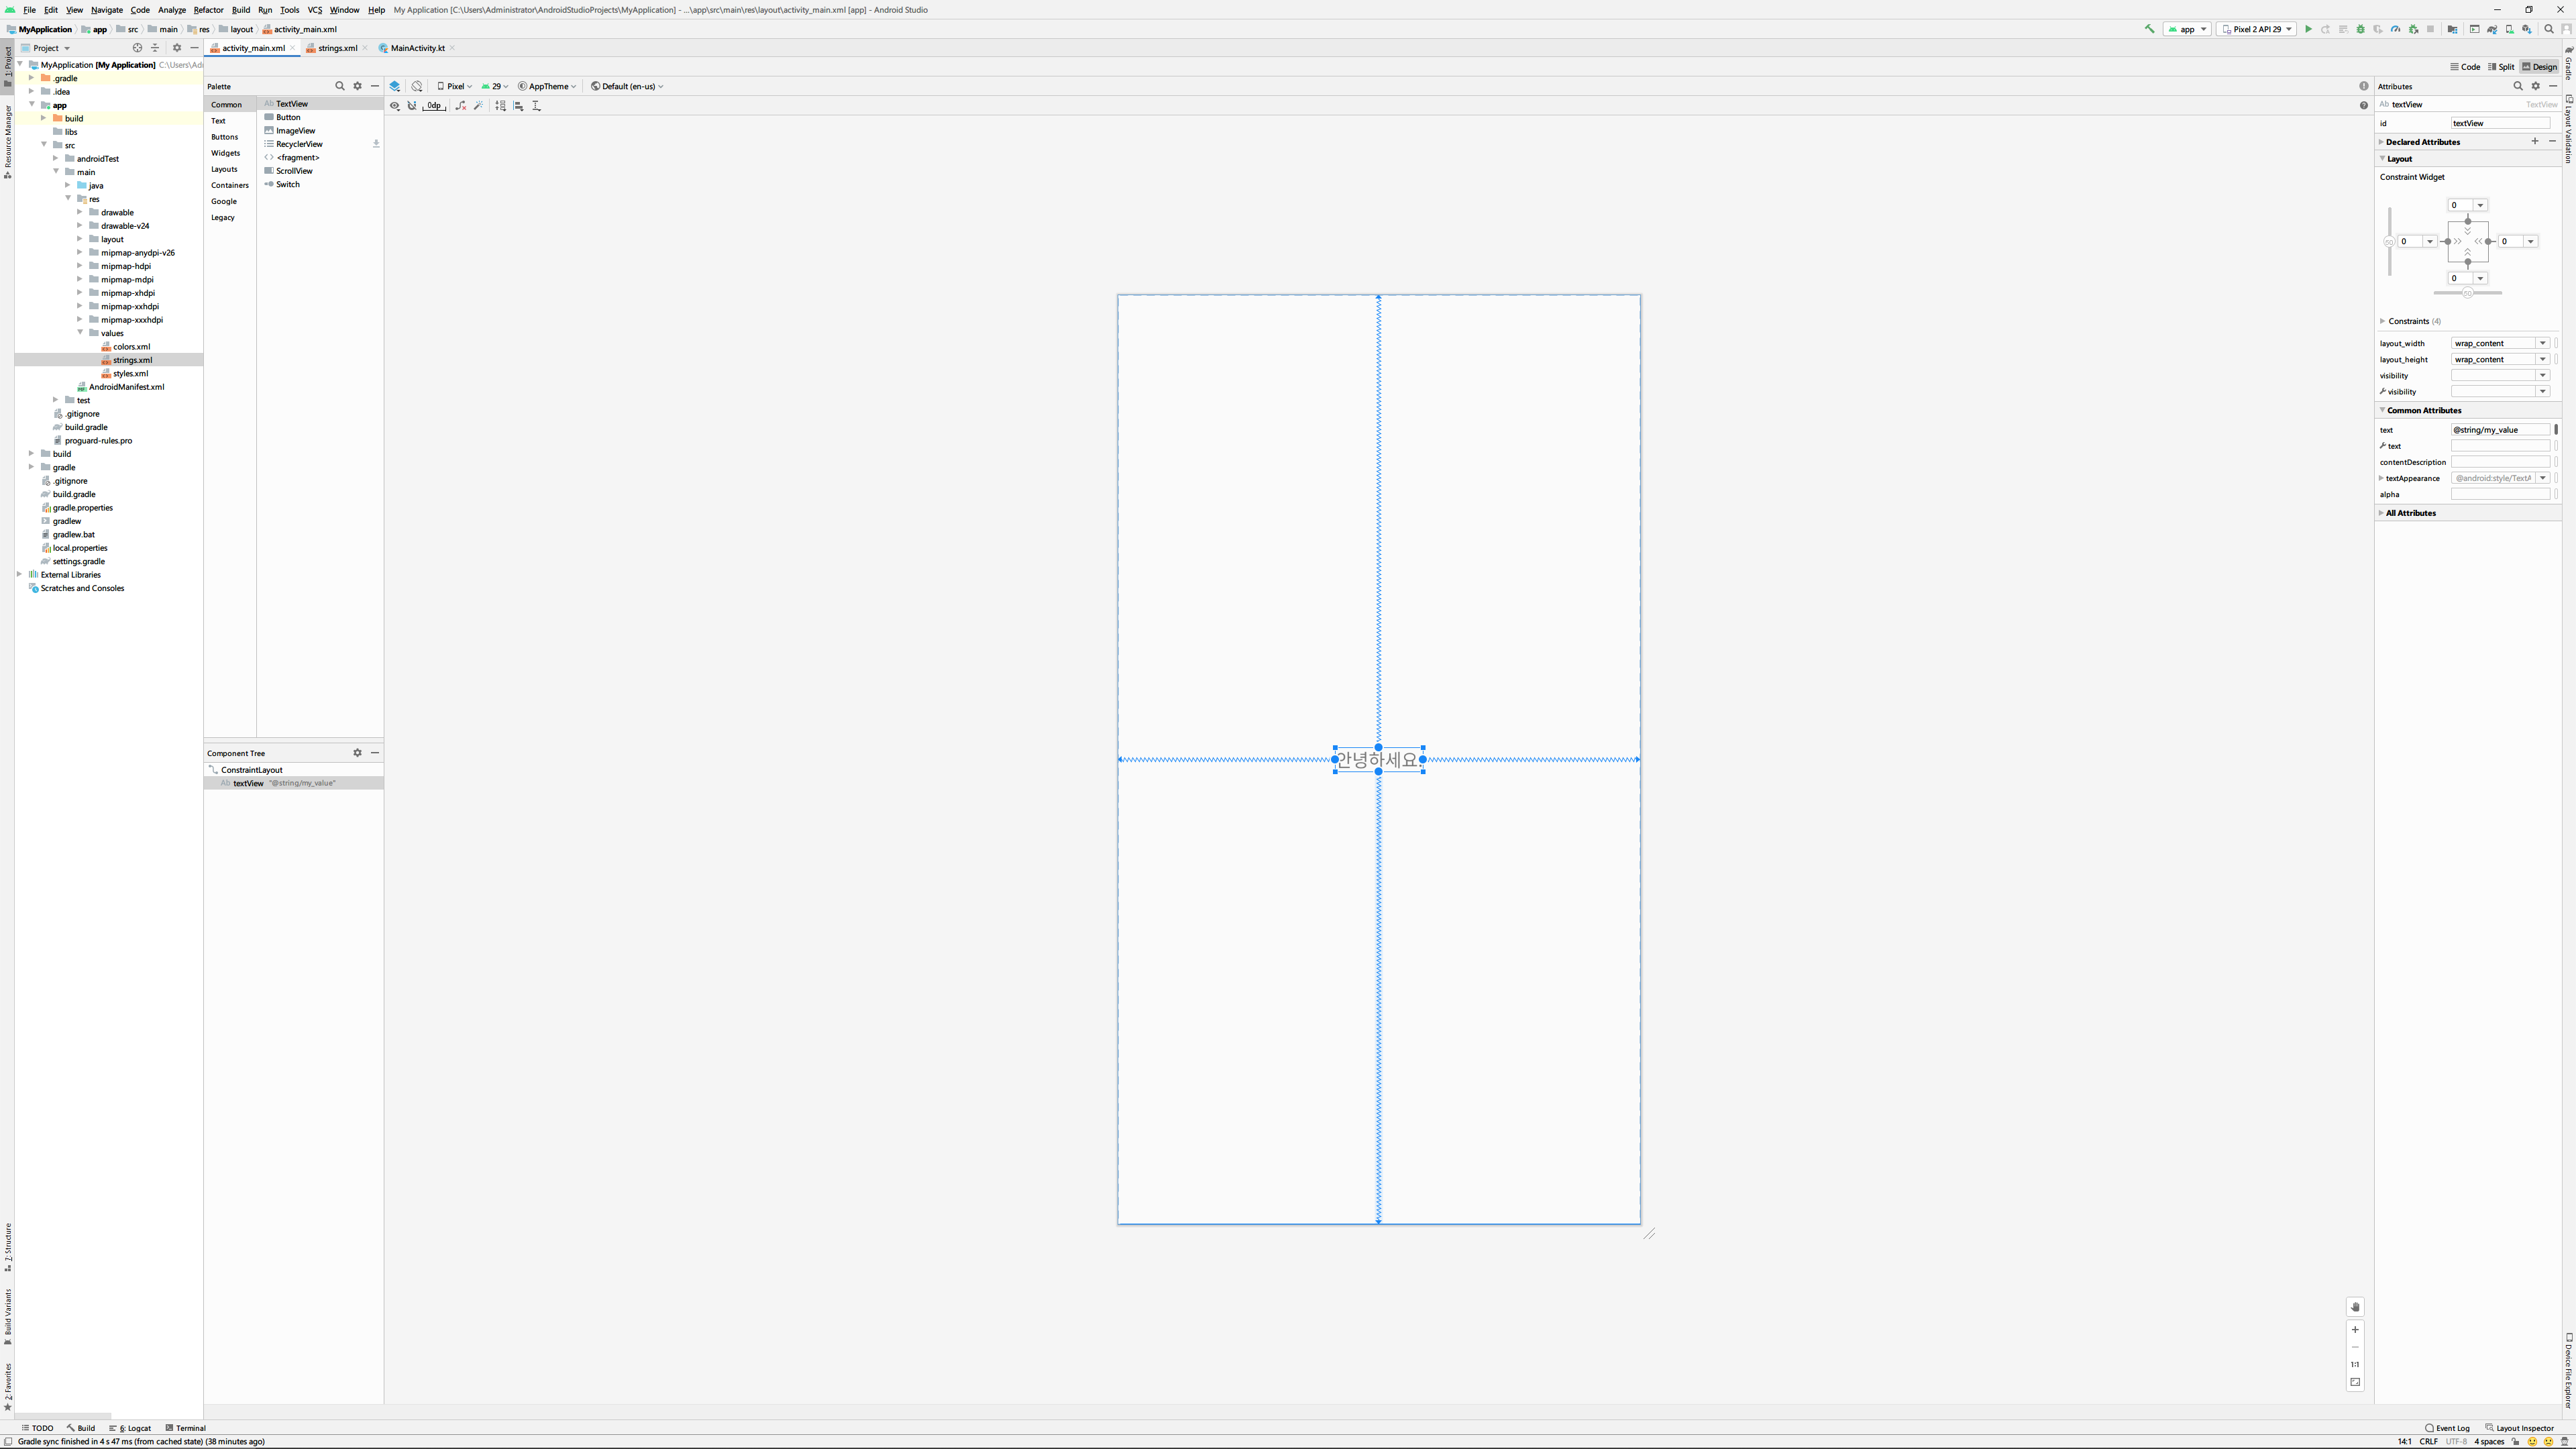Expand the All Attributes section
The image size is (2576, 1449).
[2411, 513]
